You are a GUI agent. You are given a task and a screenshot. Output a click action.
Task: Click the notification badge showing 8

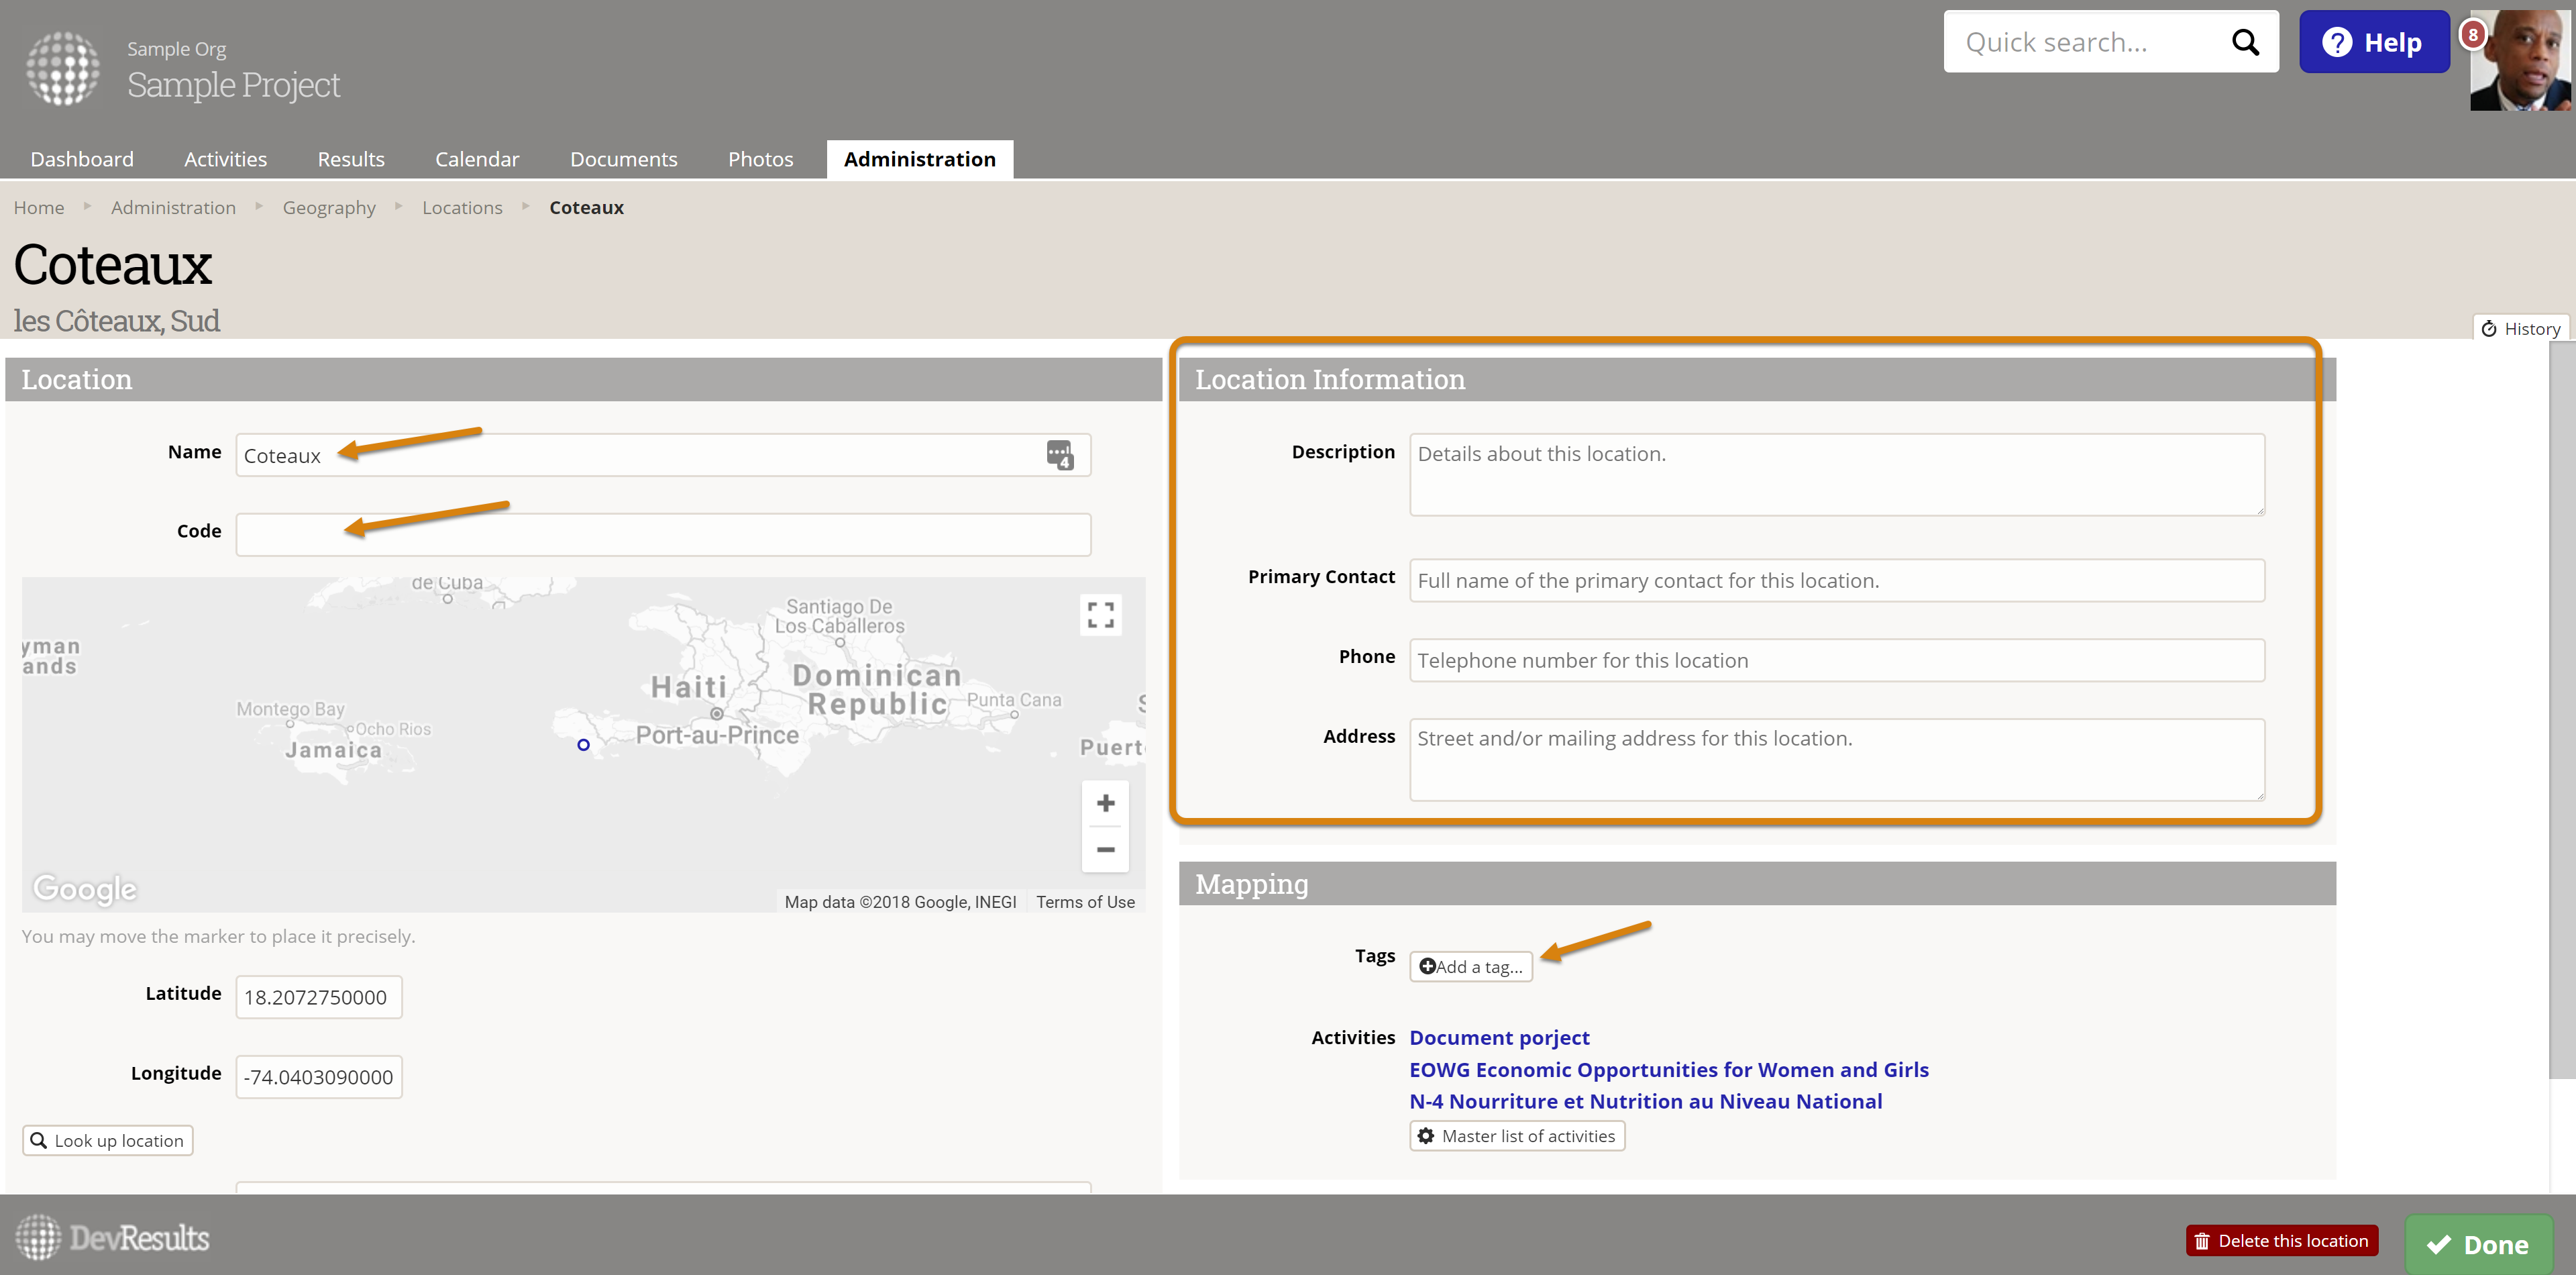coord(2472,35)
